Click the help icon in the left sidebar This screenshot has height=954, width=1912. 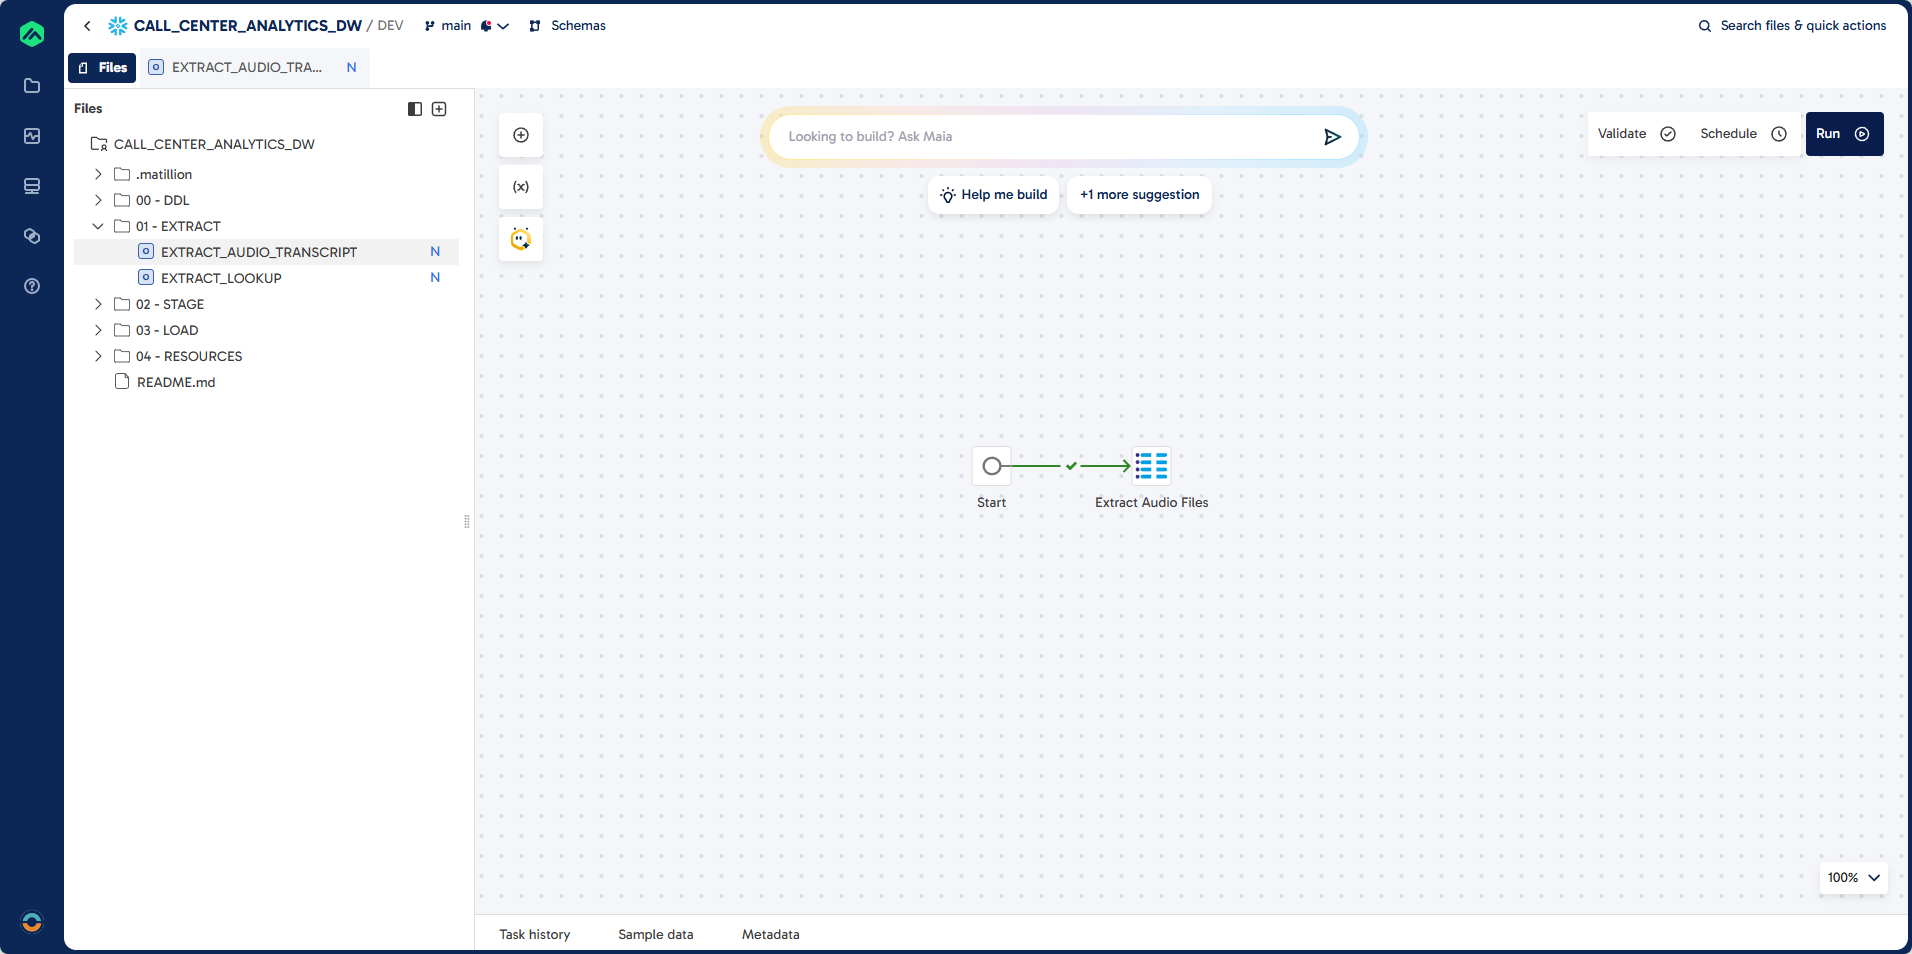click(32, 286)
